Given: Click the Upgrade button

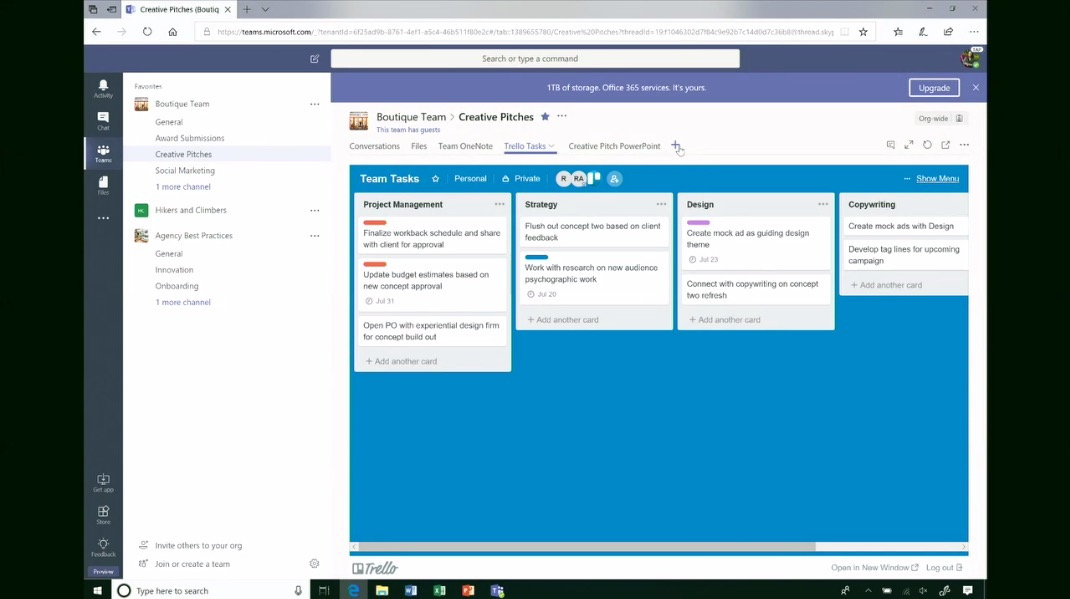Looking at the screenshot, I should [x=934, y=87].
